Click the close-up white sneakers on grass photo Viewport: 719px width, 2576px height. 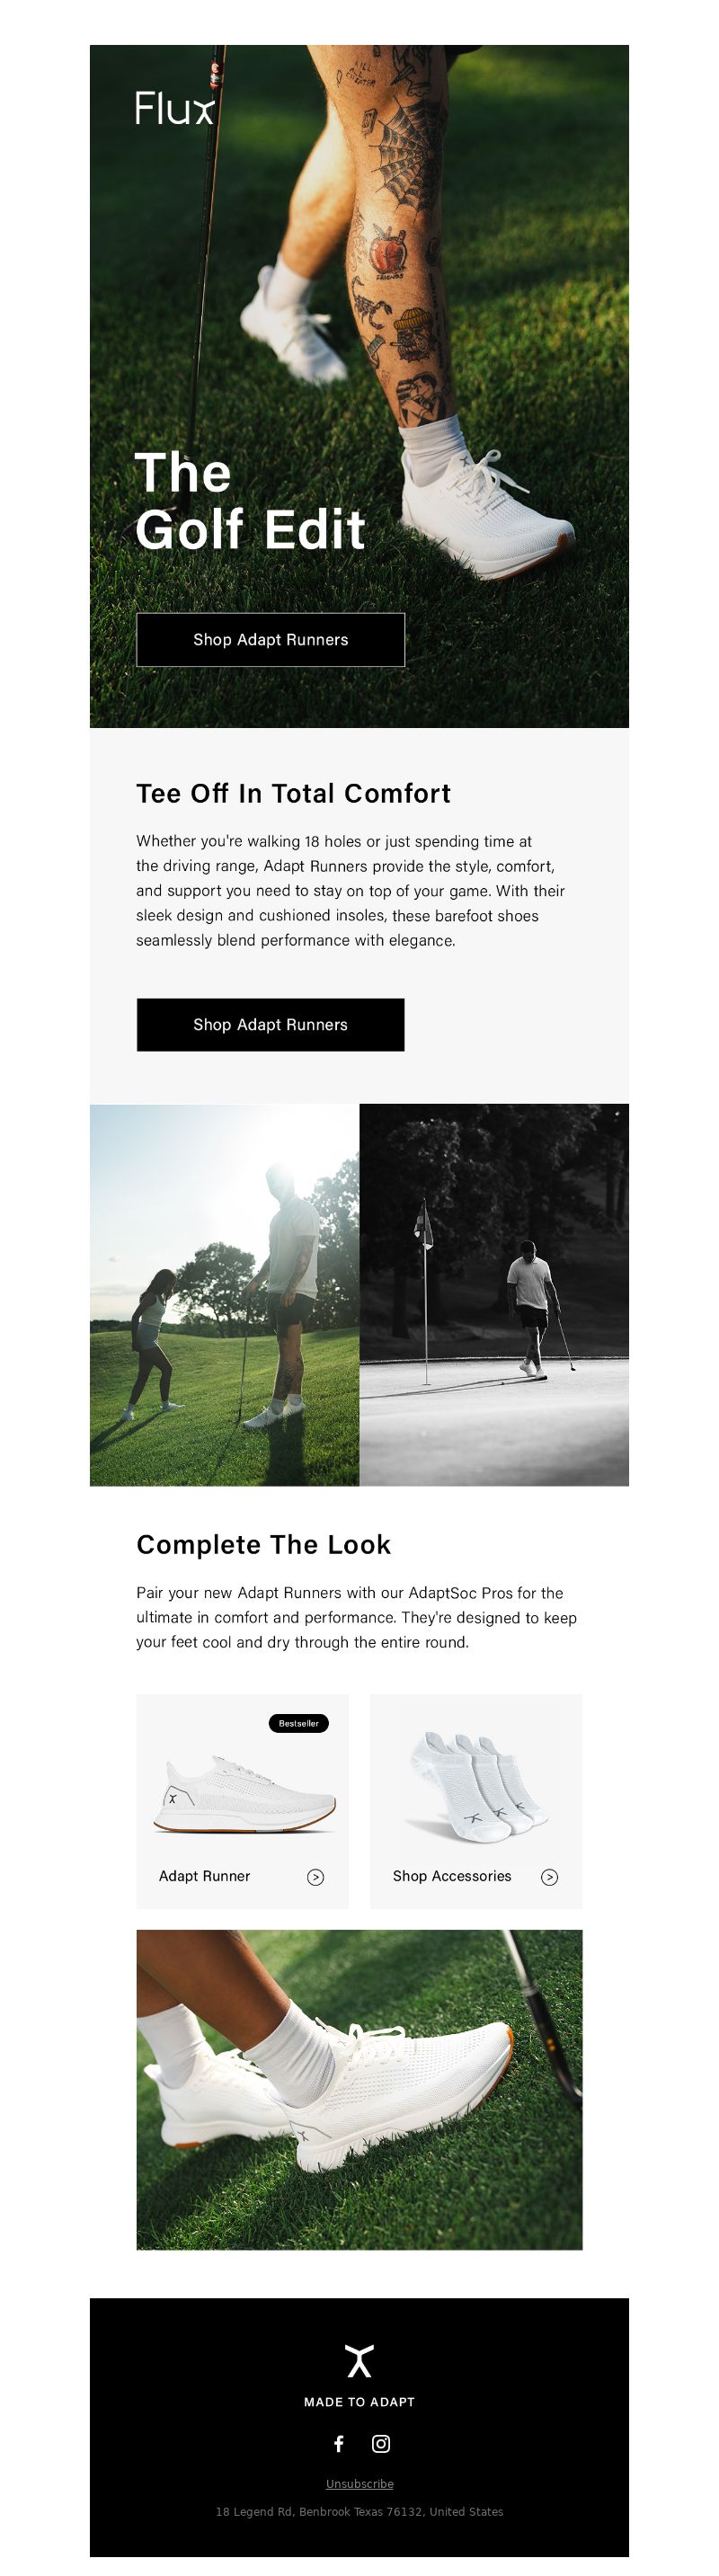coord(359,2090)
